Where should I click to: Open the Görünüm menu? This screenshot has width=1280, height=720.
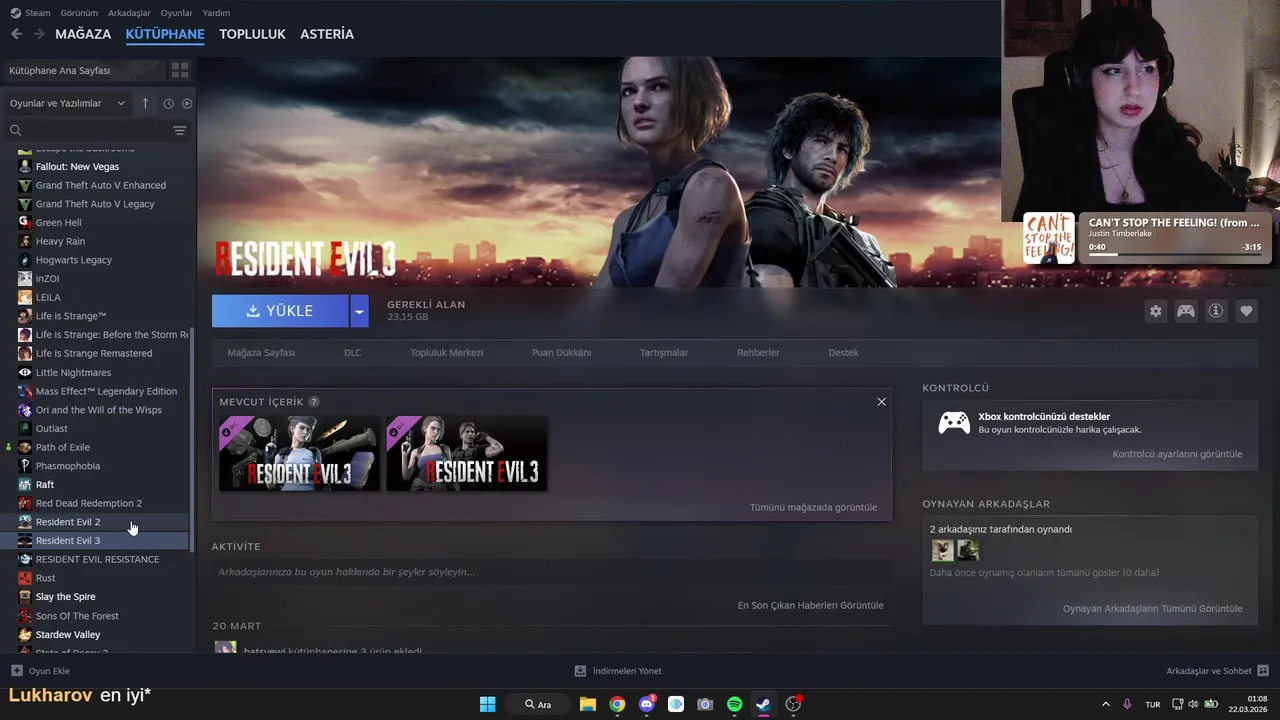(79, 13)
